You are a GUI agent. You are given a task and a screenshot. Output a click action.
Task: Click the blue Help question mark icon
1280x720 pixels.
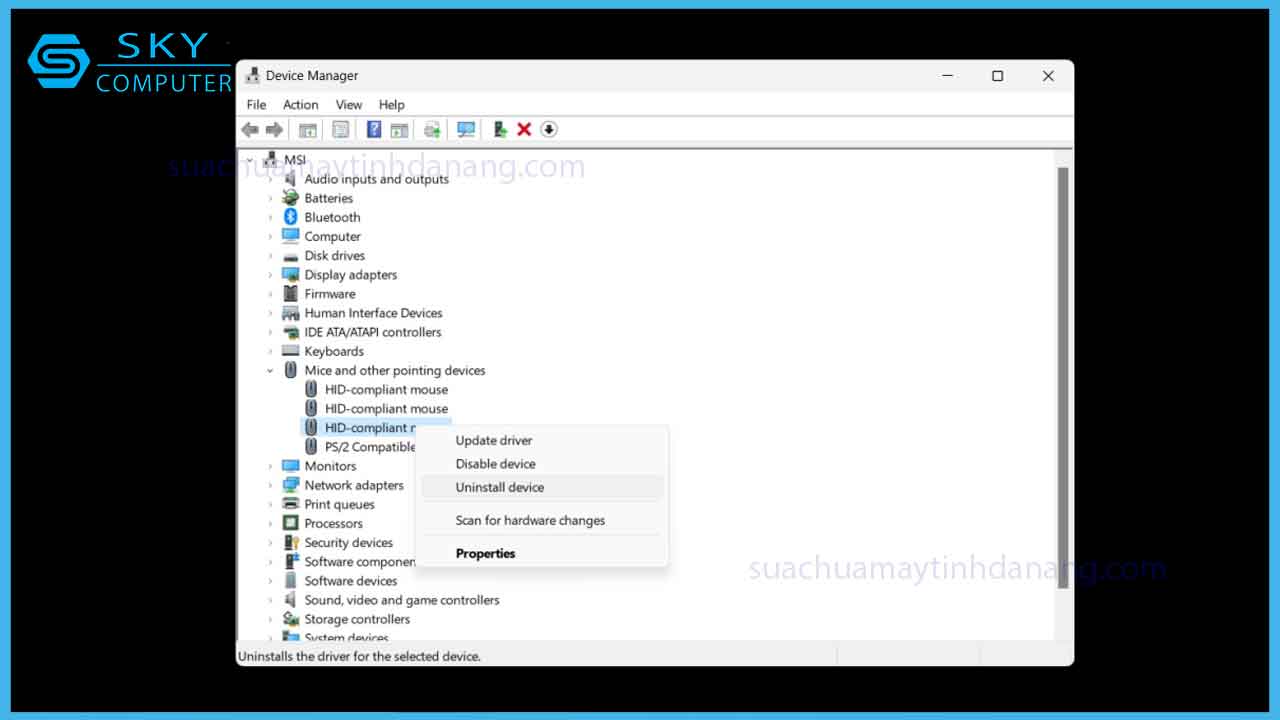tap(374, 130)
